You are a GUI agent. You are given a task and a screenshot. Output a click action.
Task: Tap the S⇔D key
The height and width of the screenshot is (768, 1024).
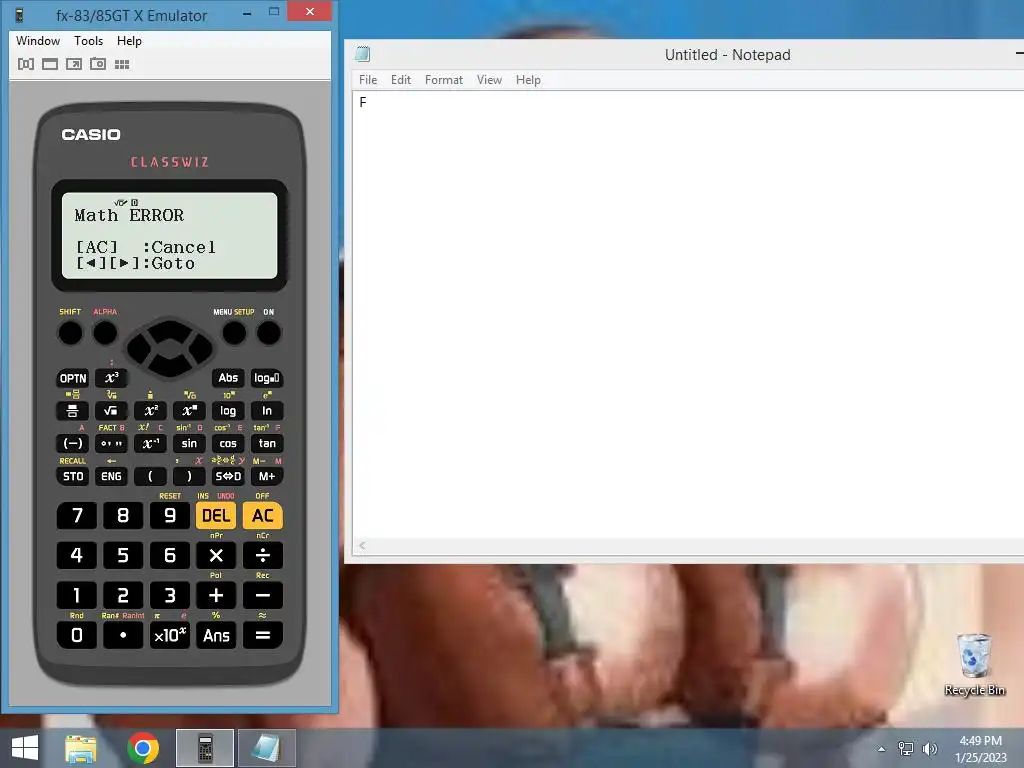point(228,476)
